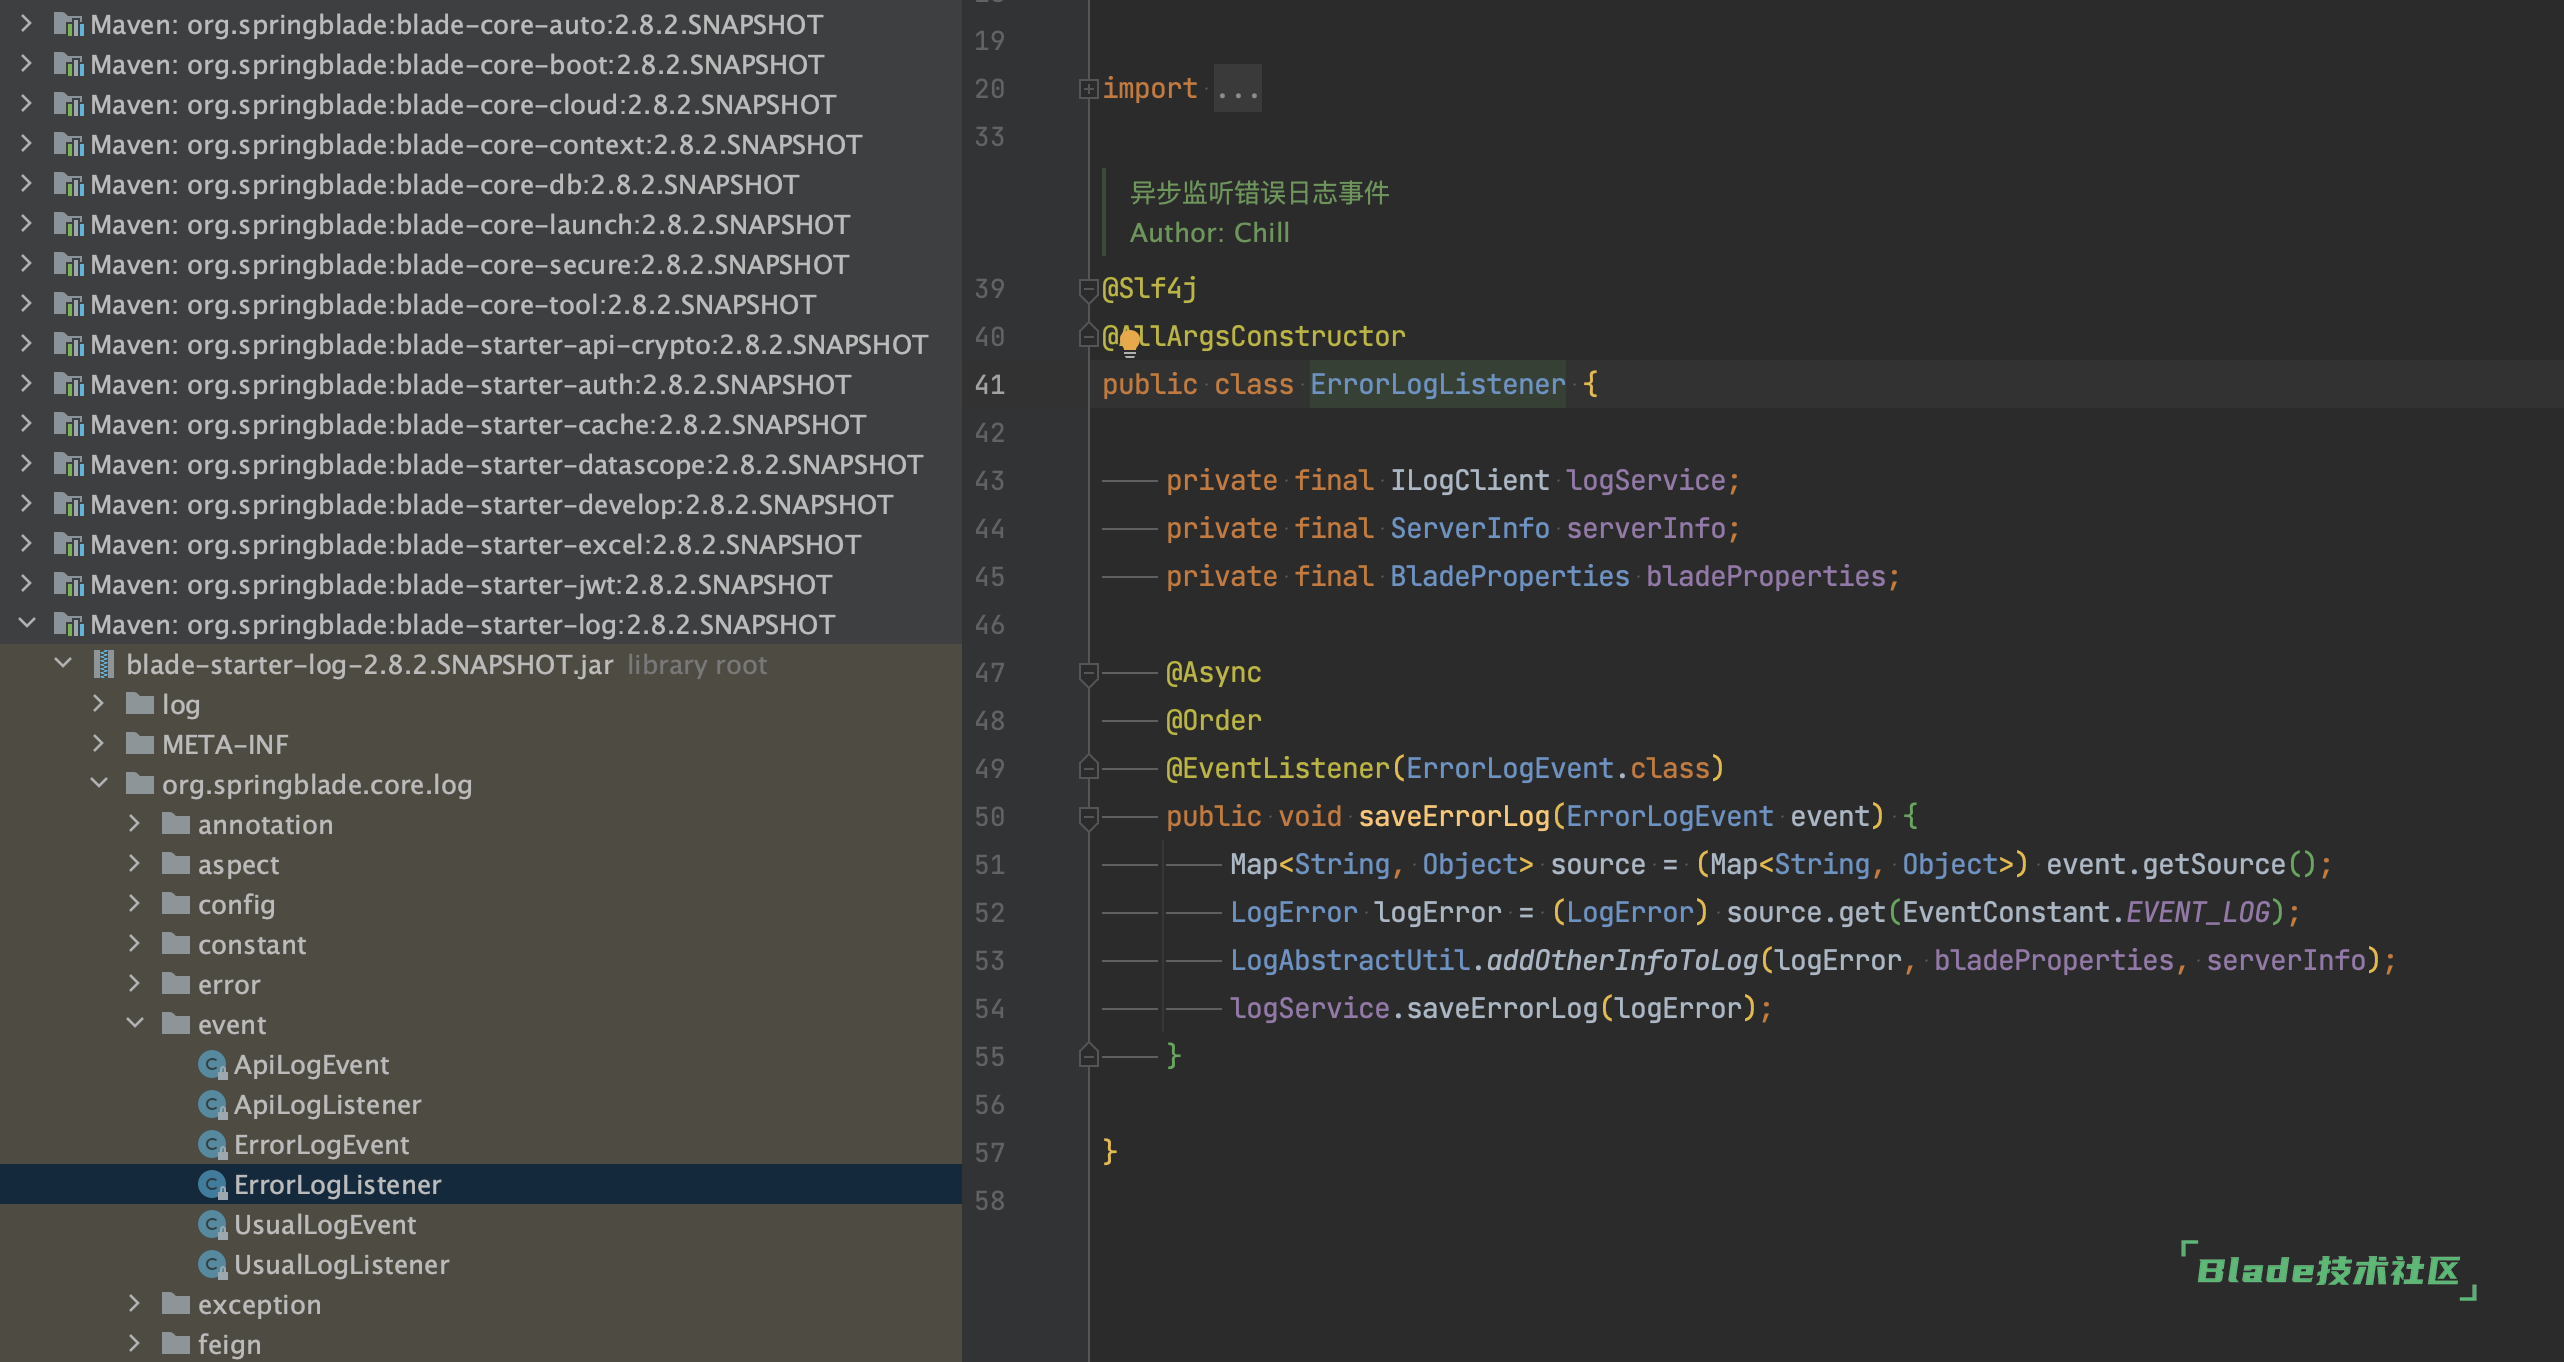Viewport: 2564px width, 1362px height.
Task: Expand the META-INF folder
Action: [x=99, y=743]
